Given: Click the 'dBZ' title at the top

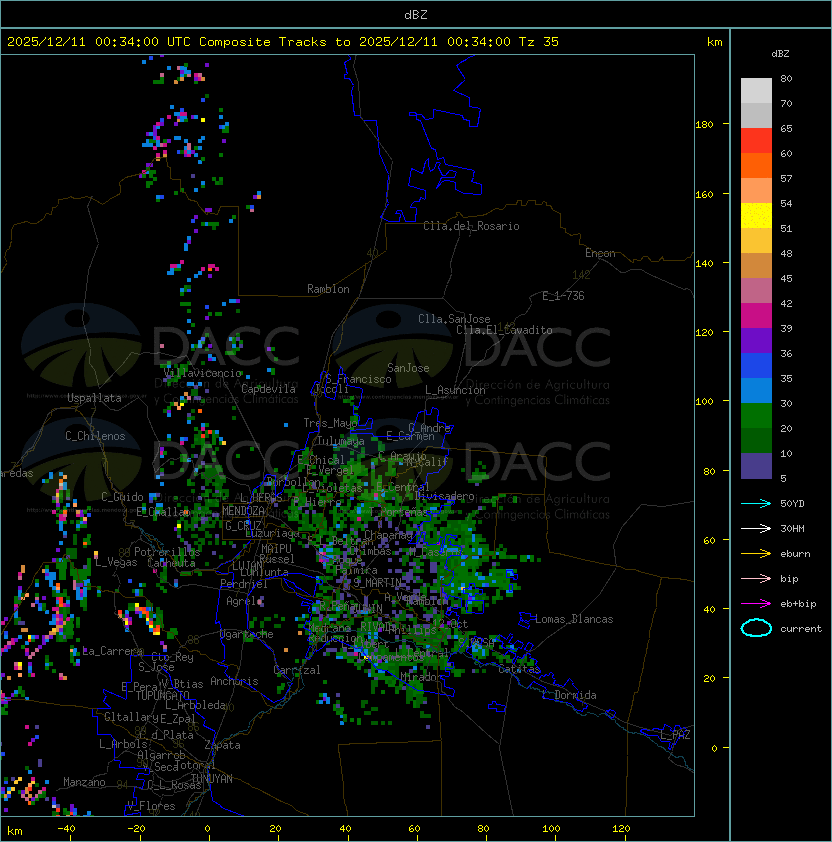Looking at the screenshot, I should pos(416,14).
